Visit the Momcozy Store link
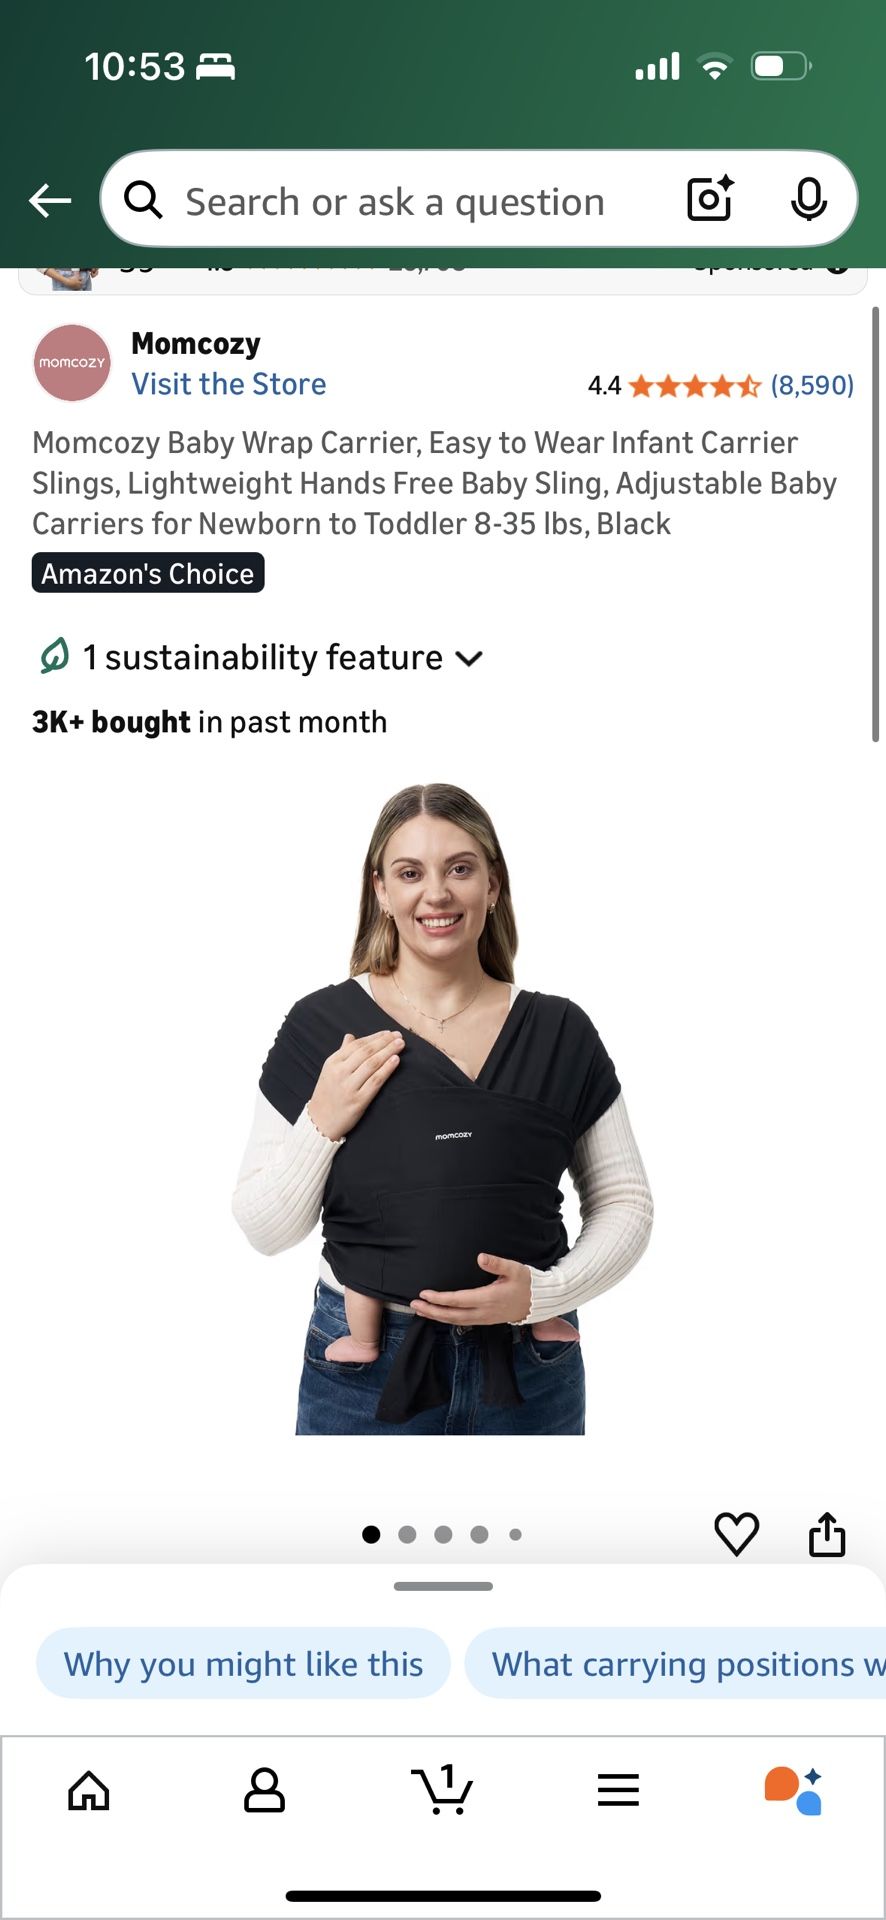The height and width of the screenshot is (1920, 886). click(x=229, y=384)
